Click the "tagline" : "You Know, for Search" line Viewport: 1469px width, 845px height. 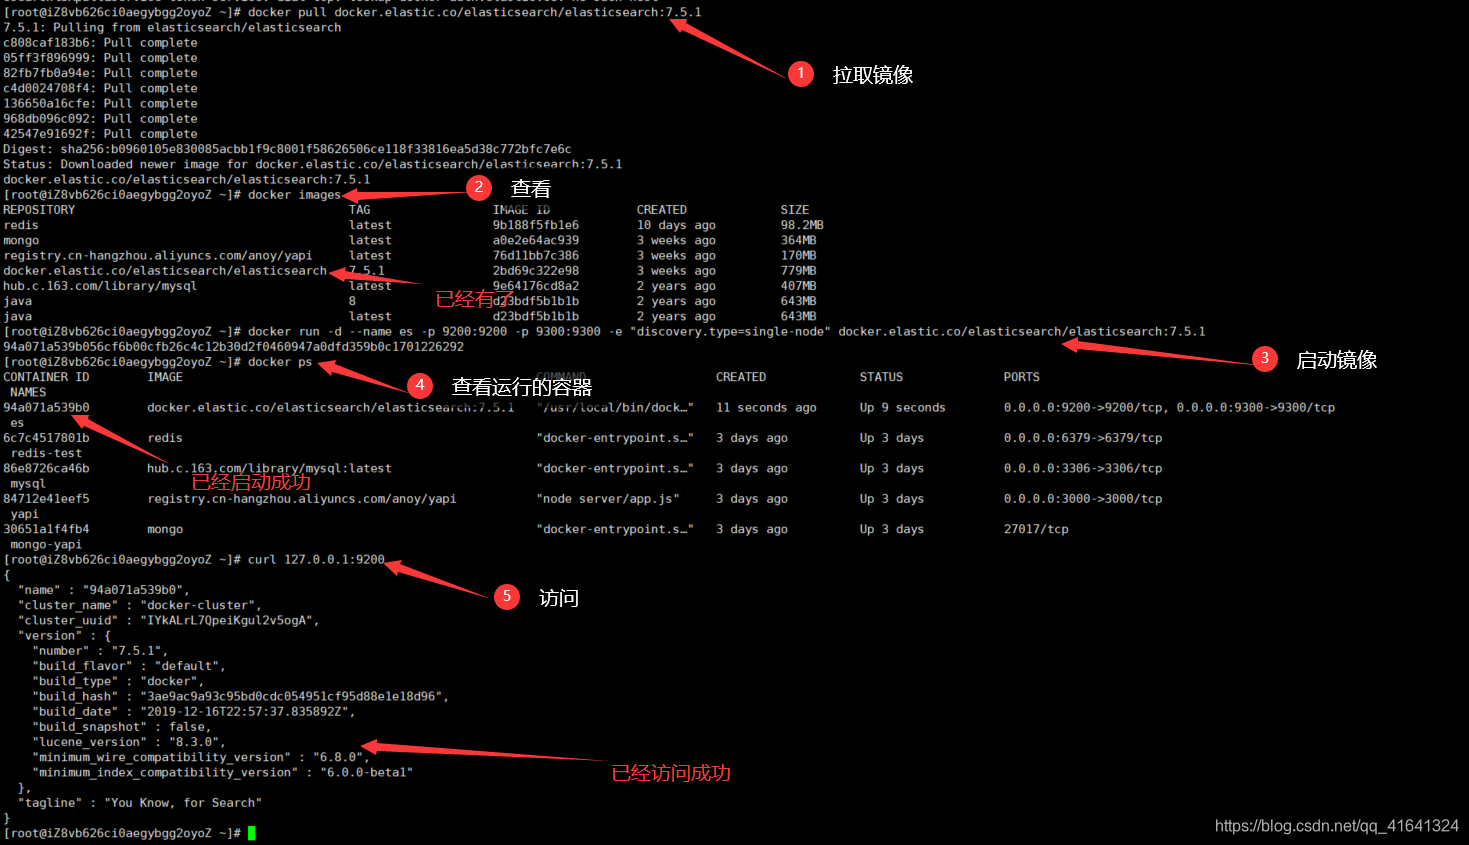point(140,803)
